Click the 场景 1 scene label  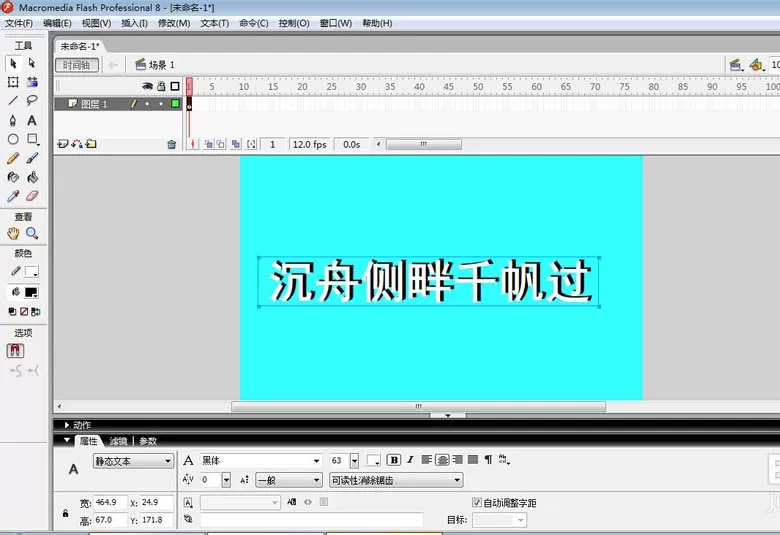pyautogui.click(x=162, y=65)
